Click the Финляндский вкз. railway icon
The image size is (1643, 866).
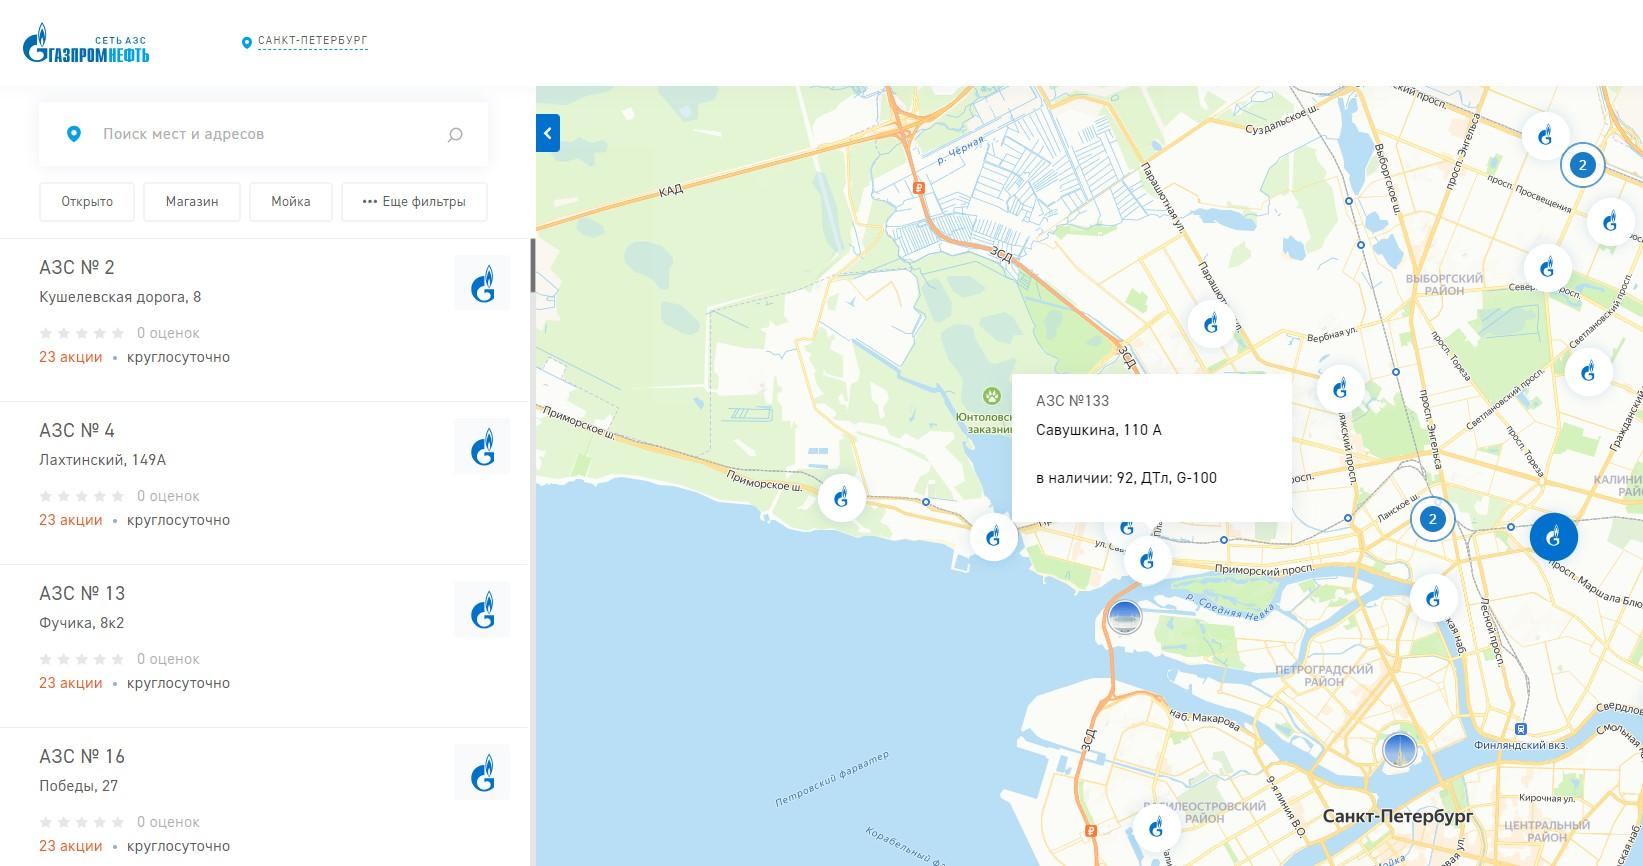pyautogui.click(x=1521, y=728)
